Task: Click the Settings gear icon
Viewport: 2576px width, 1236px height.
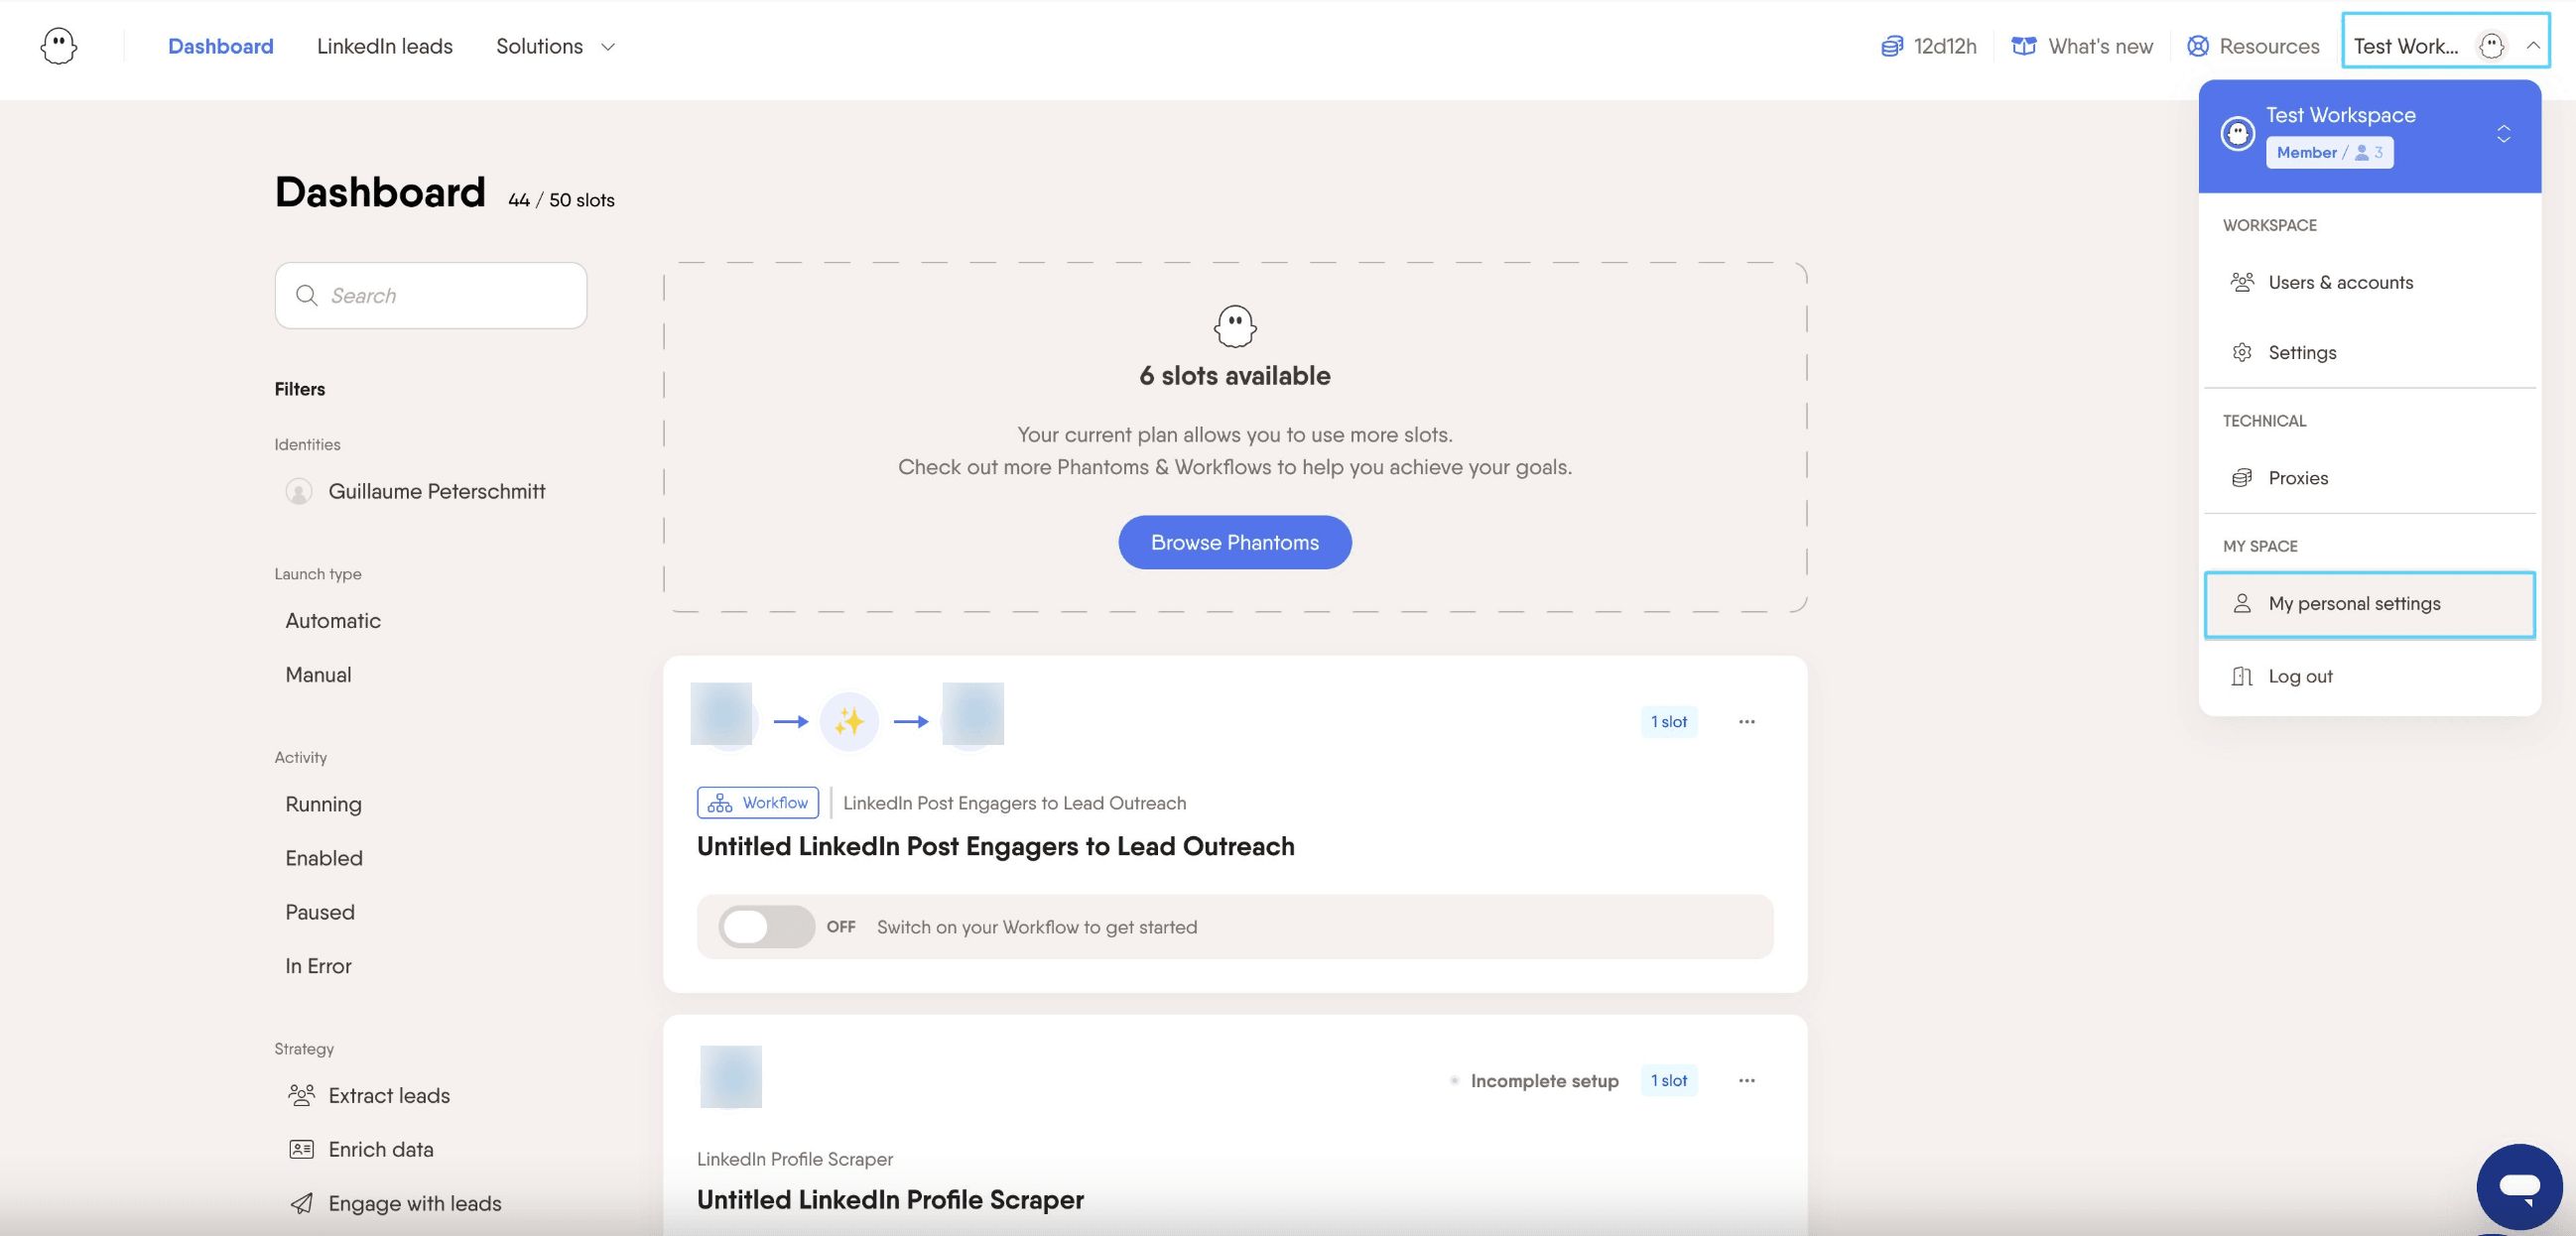Action: pos(2242,352)
